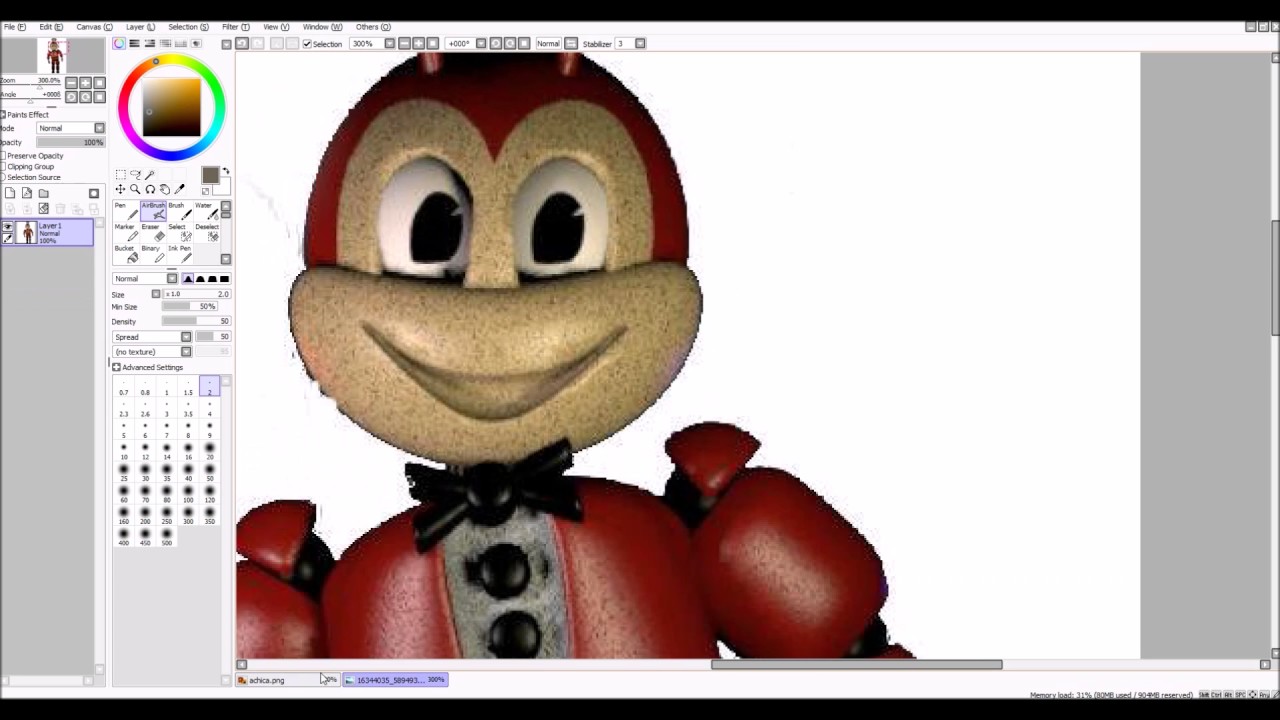Enable Preserve Opacity checkbox
This screenshot has height=720, width=1280.
click(4, 156)
